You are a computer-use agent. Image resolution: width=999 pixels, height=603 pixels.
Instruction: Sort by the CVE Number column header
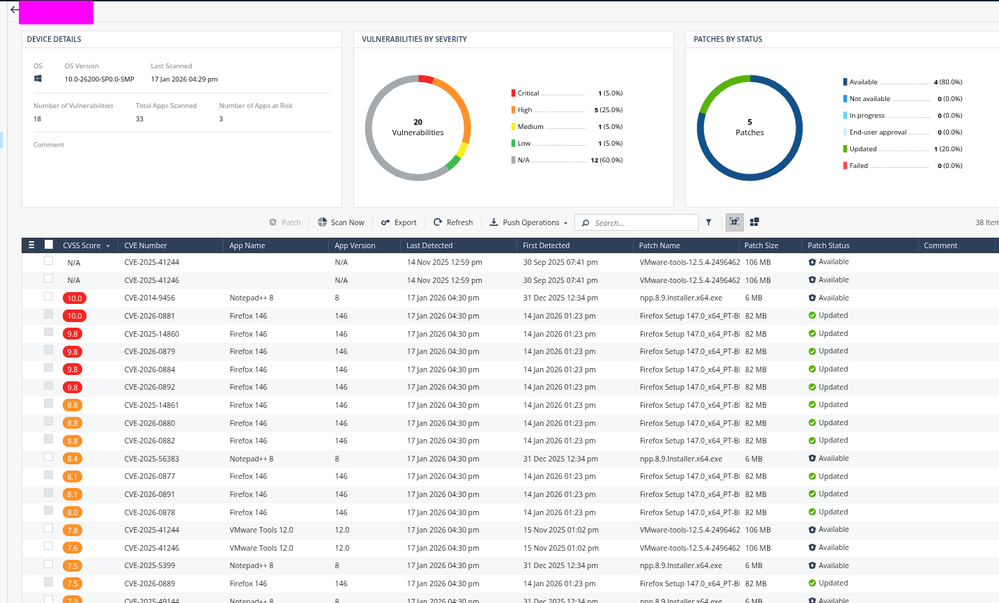click(x=145, y=245)
